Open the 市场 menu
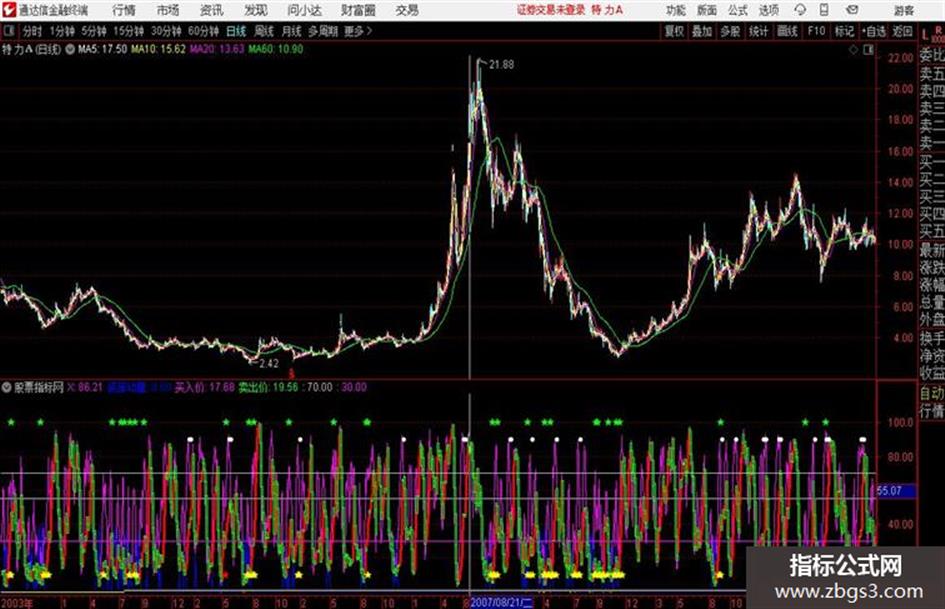 [x=168, y=10]
